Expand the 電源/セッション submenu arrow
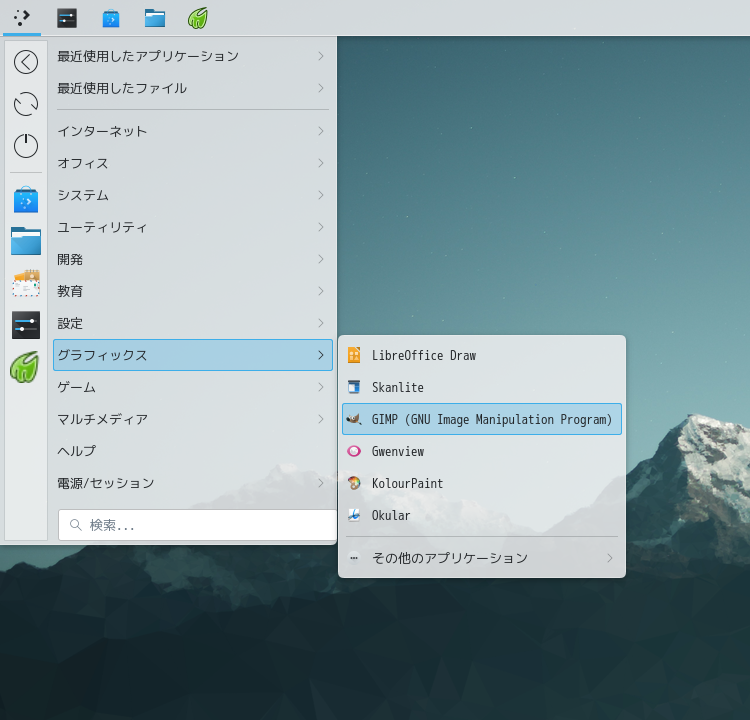The width and height of the screenshot is (750, 720). pos(321,483)
